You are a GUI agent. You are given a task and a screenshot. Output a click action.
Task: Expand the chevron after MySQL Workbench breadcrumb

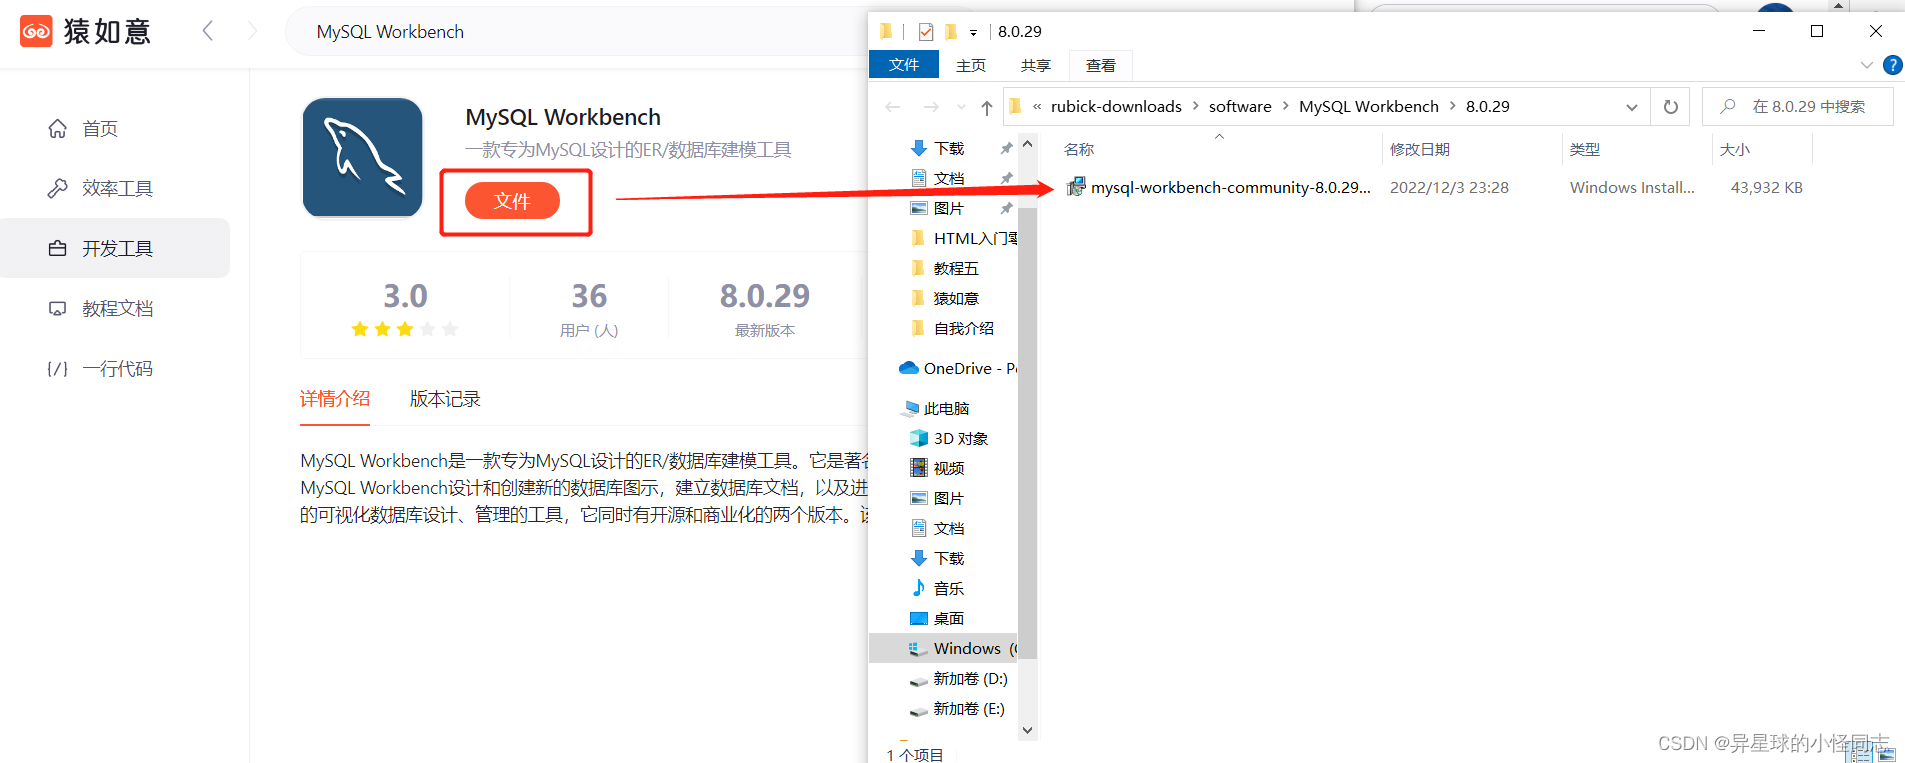1453,106
